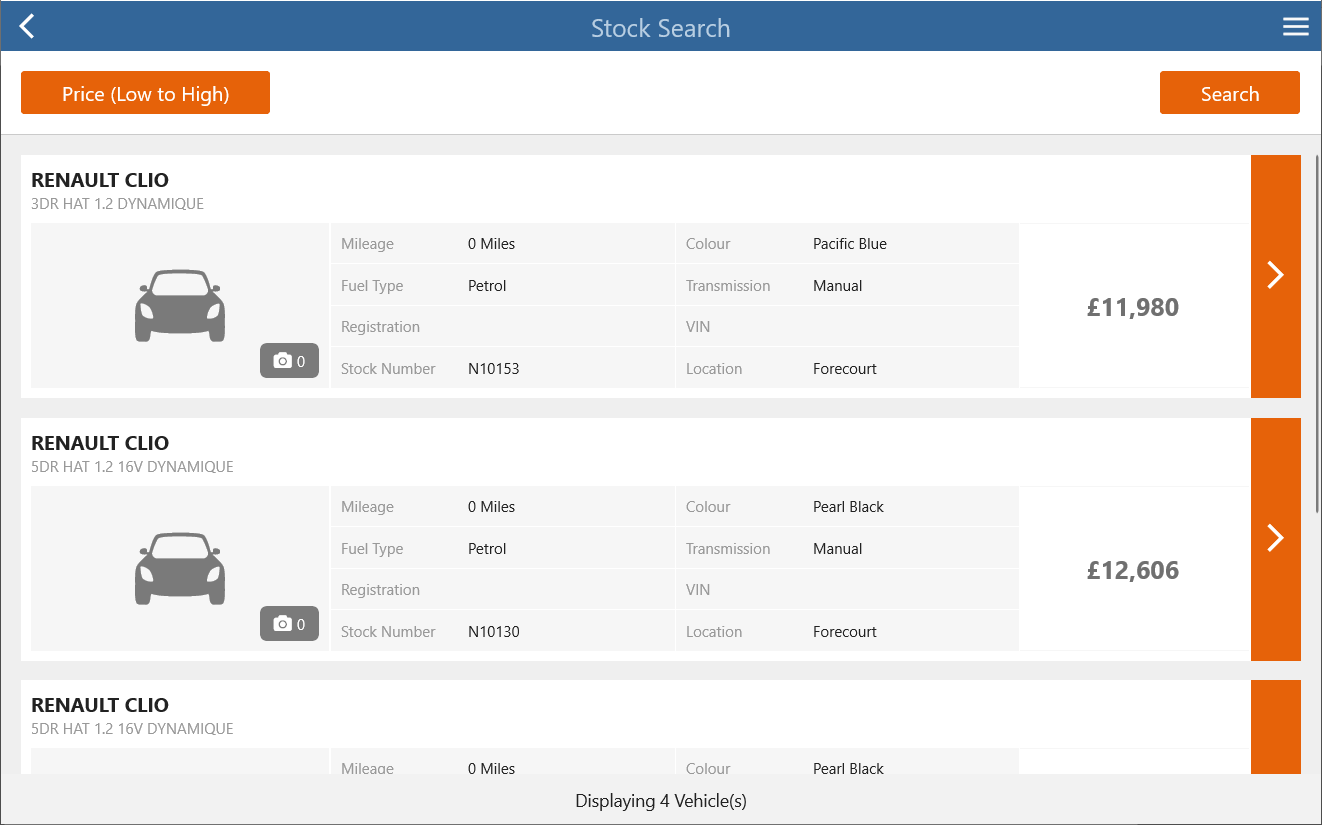This screenshot has width=1322, height=825.
Task: Click VIN label of stock N10130
Action: pyautogui.click(x=698, y=590)
